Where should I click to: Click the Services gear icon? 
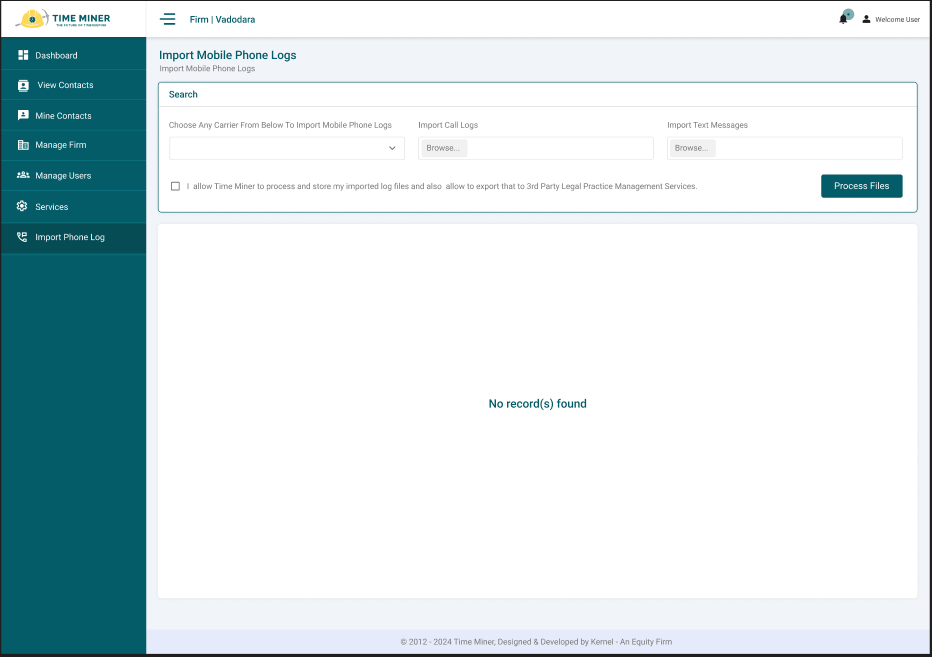click(23, 206)
